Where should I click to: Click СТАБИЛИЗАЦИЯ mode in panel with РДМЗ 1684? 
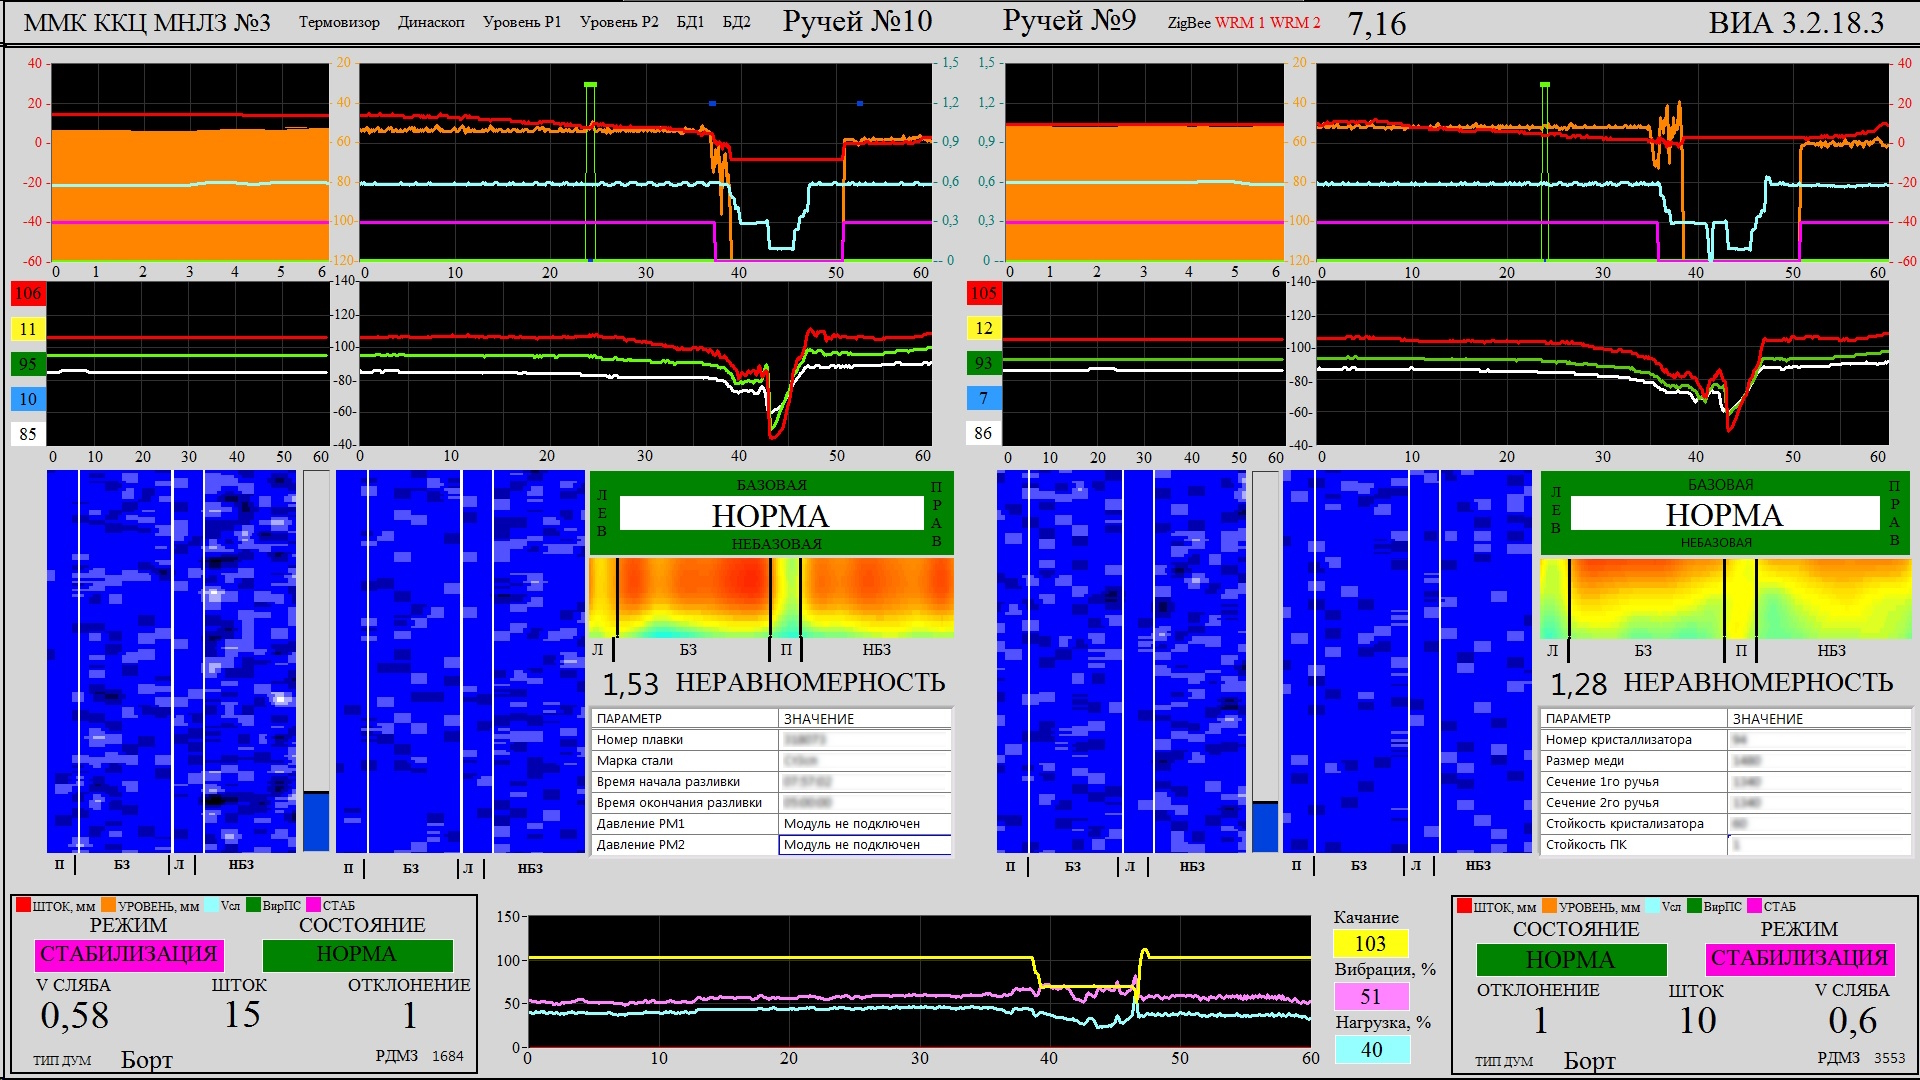(129, 954)
